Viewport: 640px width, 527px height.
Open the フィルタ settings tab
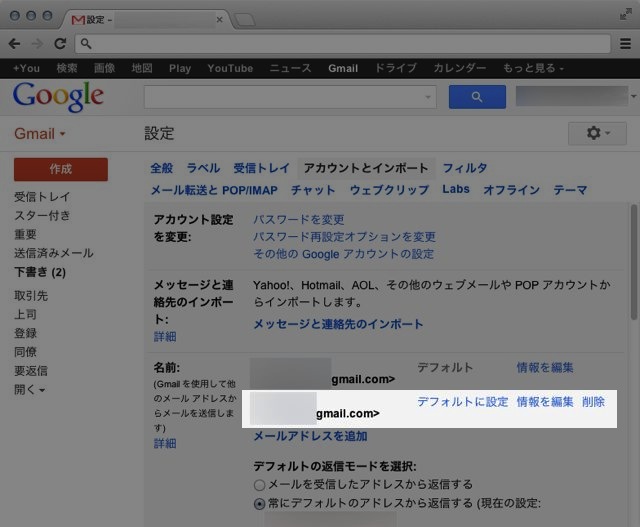[465, 168]
